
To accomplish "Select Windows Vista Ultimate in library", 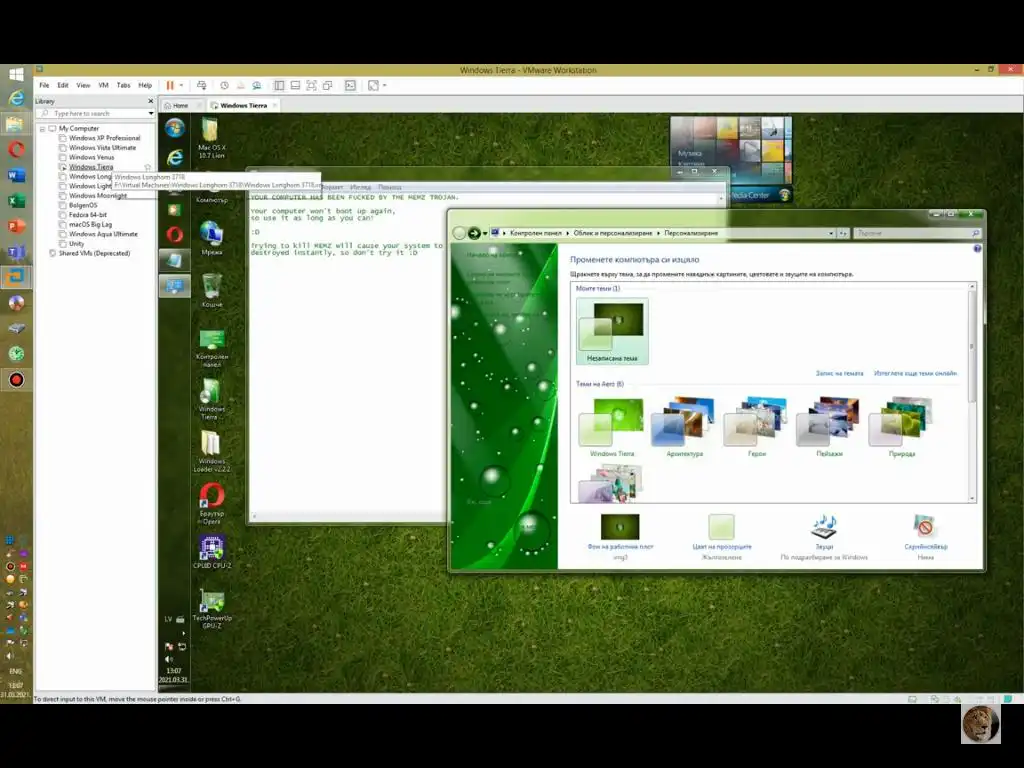I will [103, 148].
